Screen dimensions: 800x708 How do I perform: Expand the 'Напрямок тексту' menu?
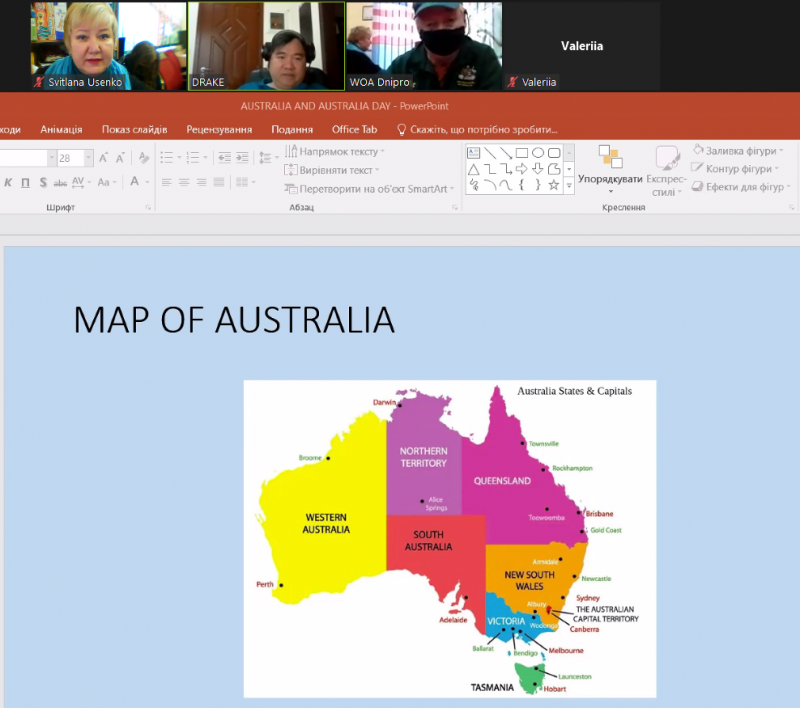point(334,151)
